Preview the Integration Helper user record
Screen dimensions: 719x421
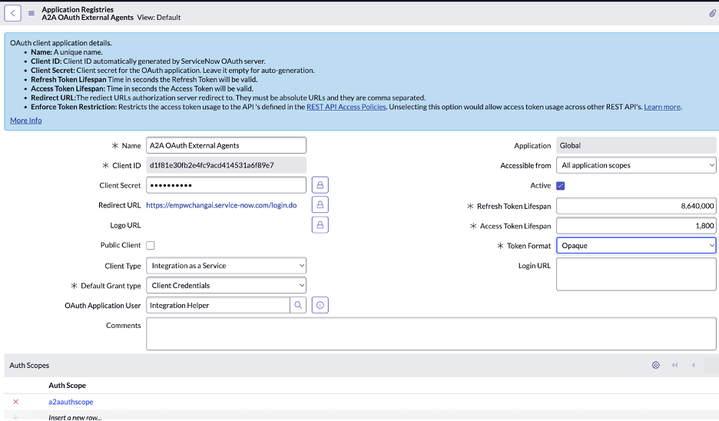[x=320, y=305]
